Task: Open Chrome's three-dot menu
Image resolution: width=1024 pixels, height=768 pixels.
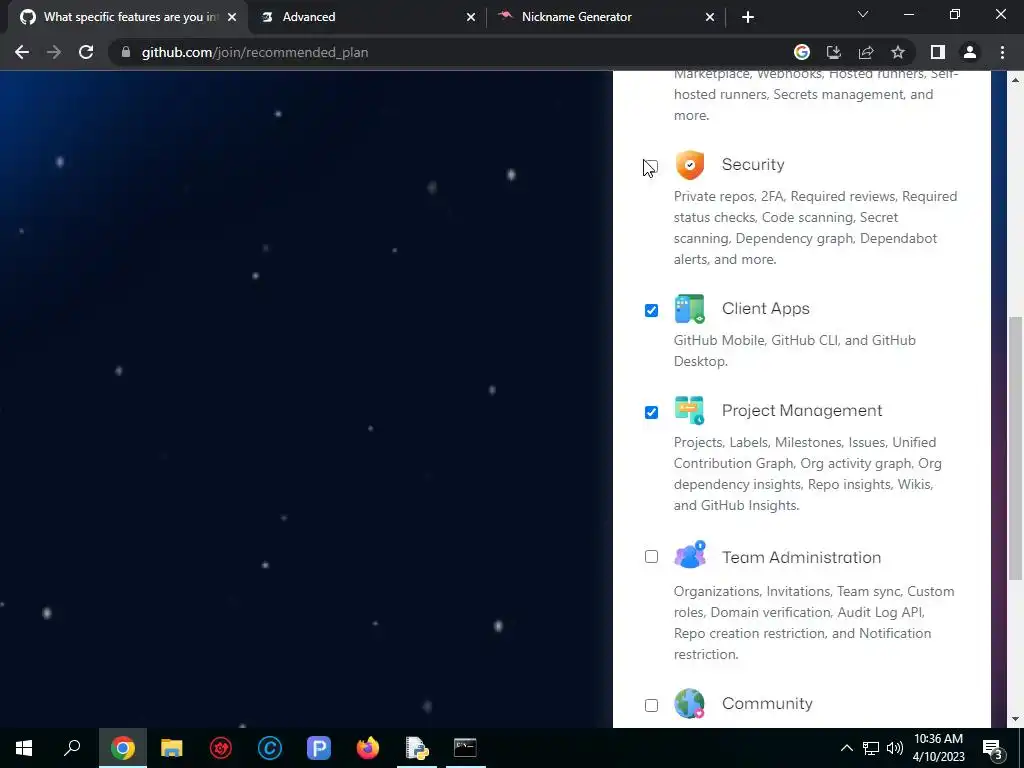Action: point(1002,52)
